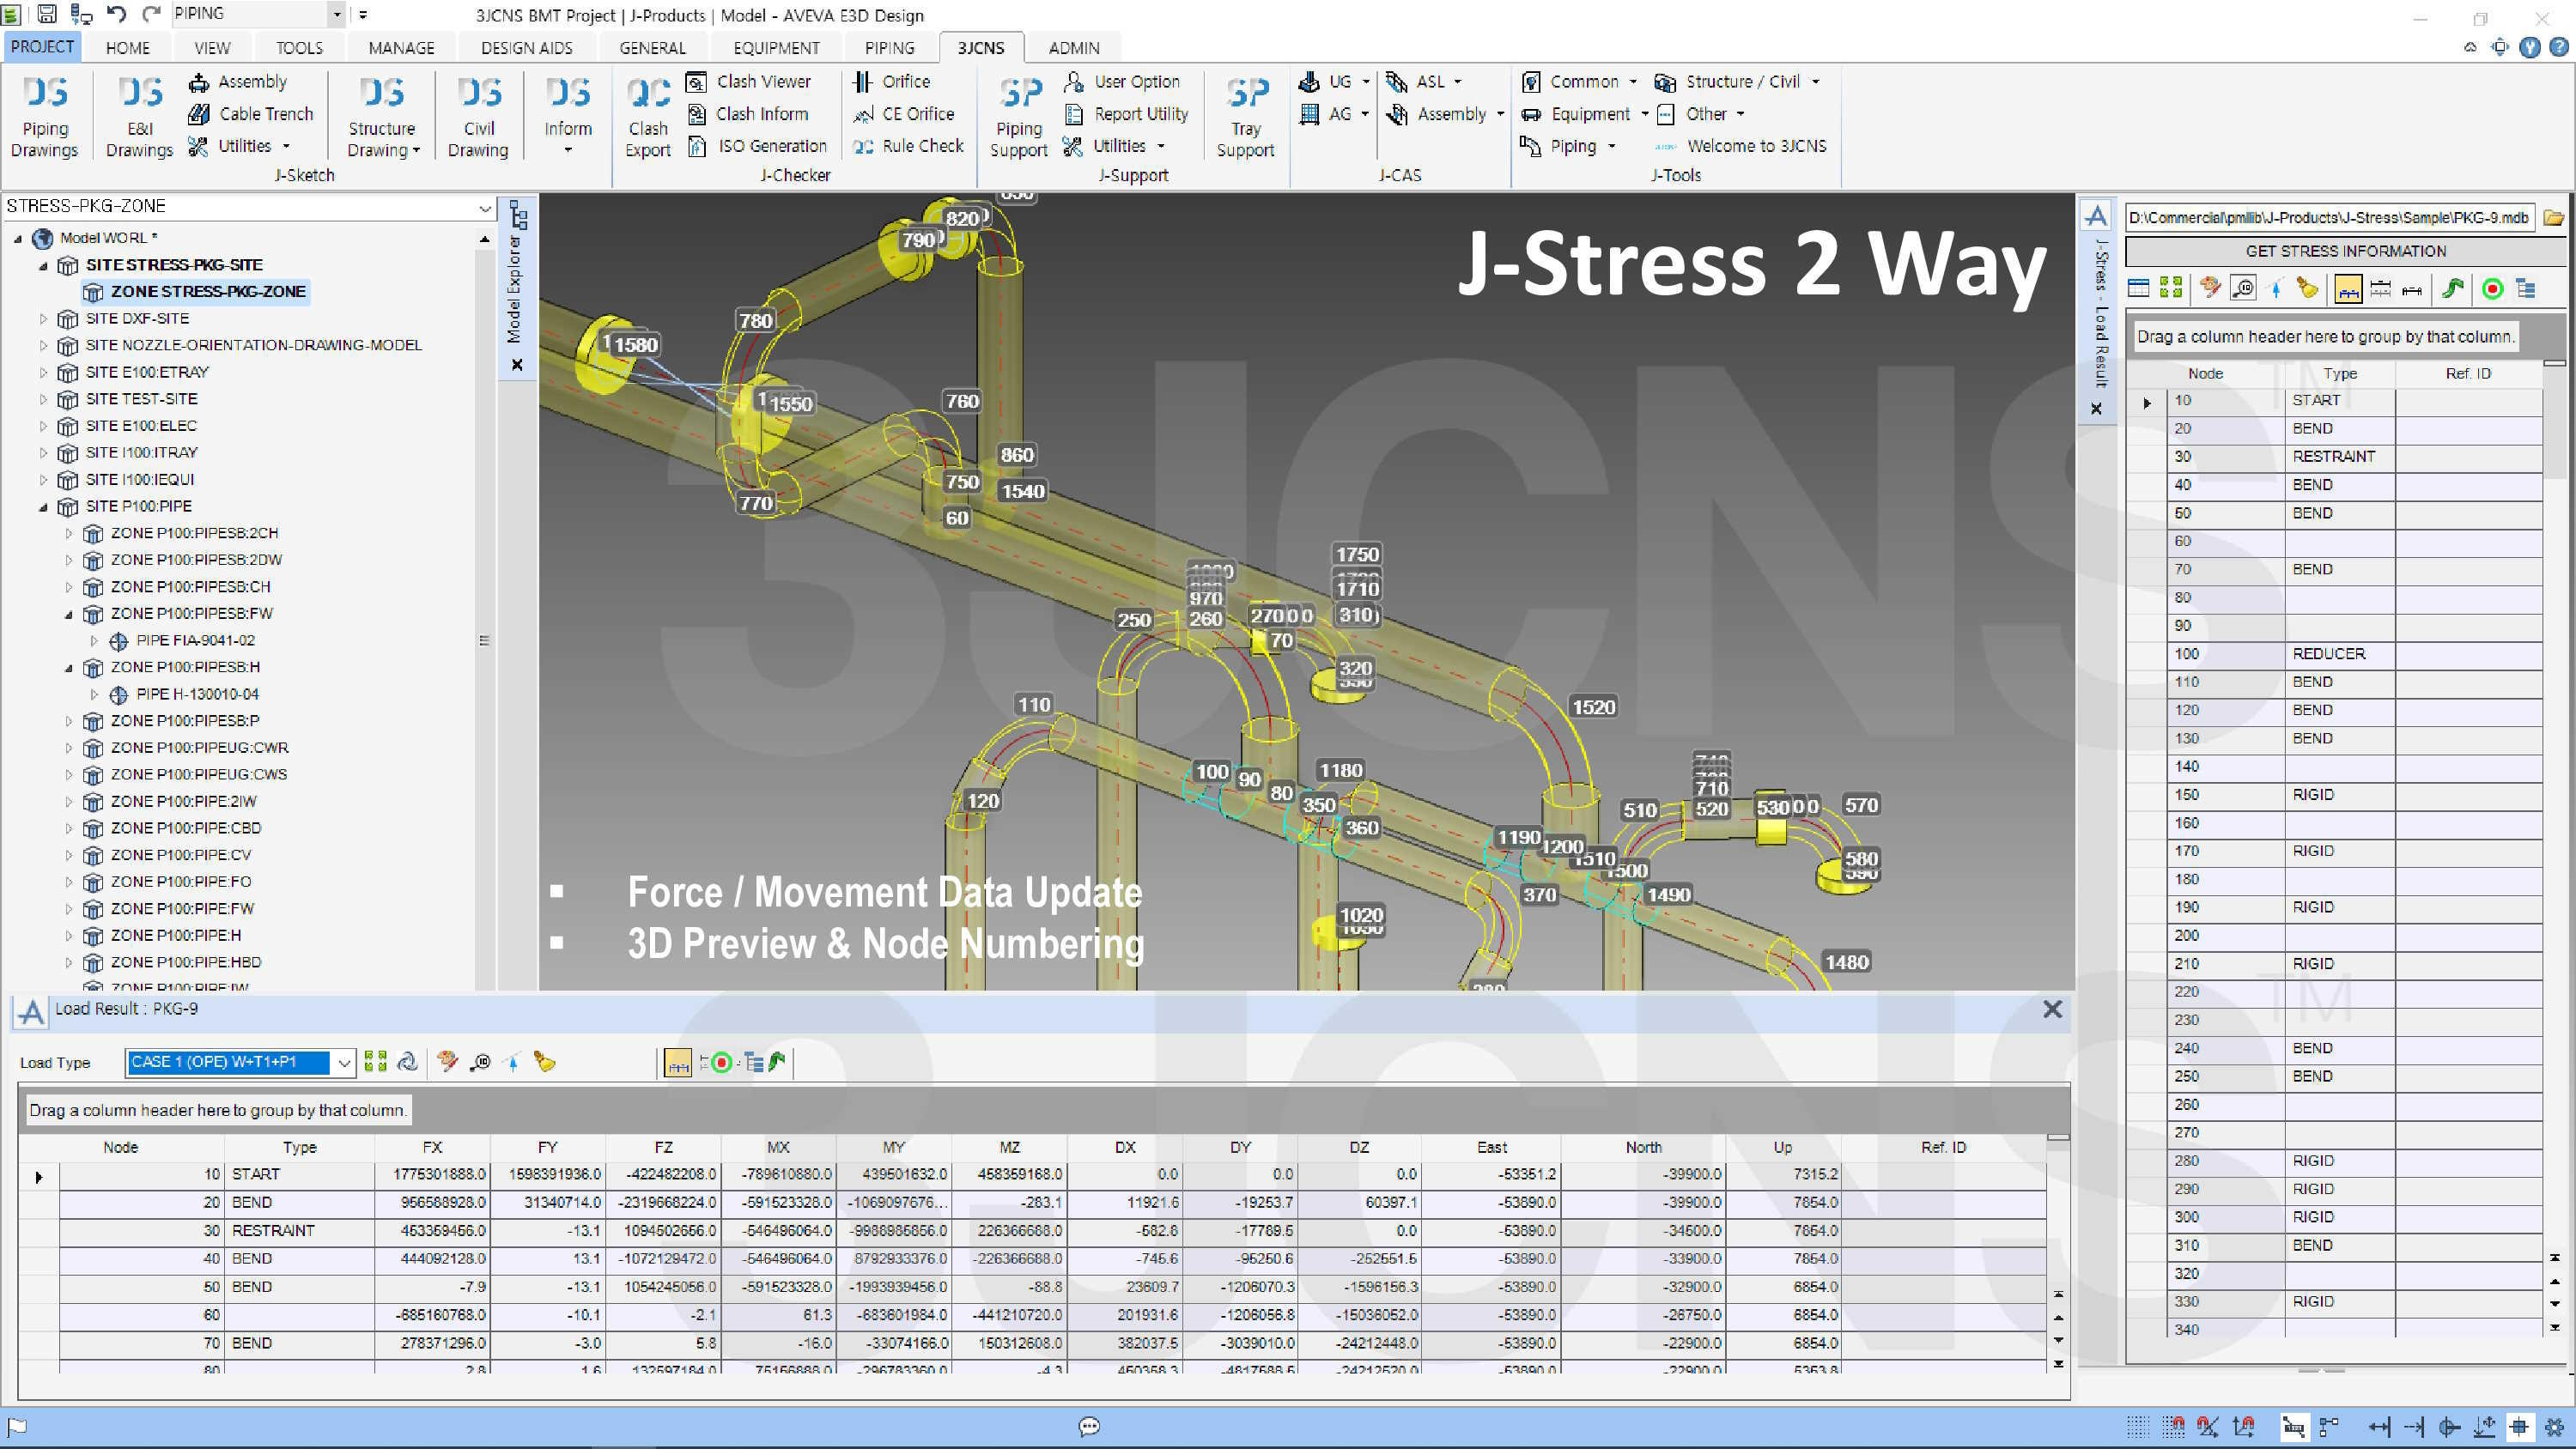
Task: Click the broom clear icon in J-Stress panel
Action: pos(2307,289)
